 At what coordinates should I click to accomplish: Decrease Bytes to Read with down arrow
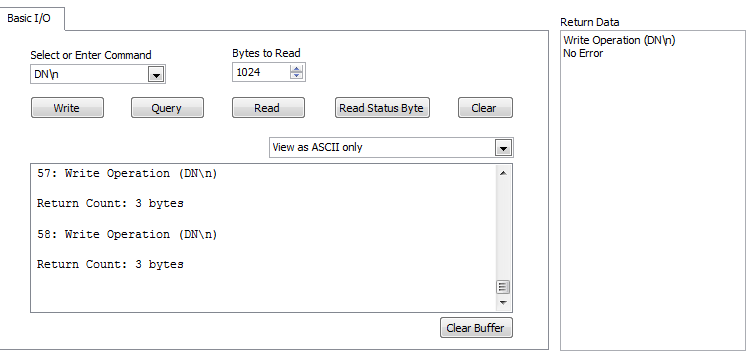tap(297, 76)
